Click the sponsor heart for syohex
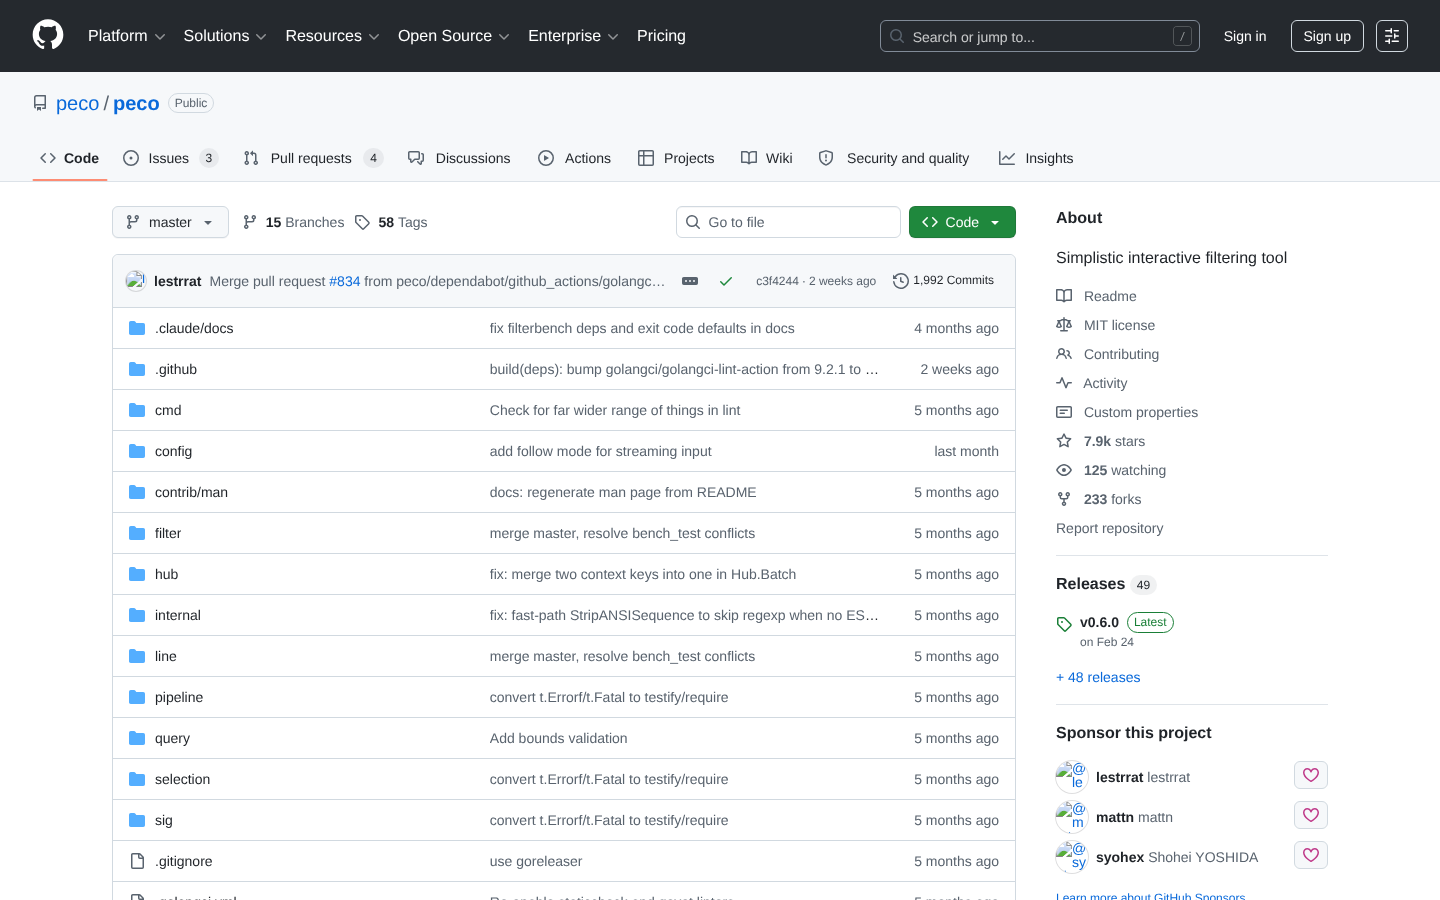Viewport: 1440px width, 900px height. coord(1311,855)
